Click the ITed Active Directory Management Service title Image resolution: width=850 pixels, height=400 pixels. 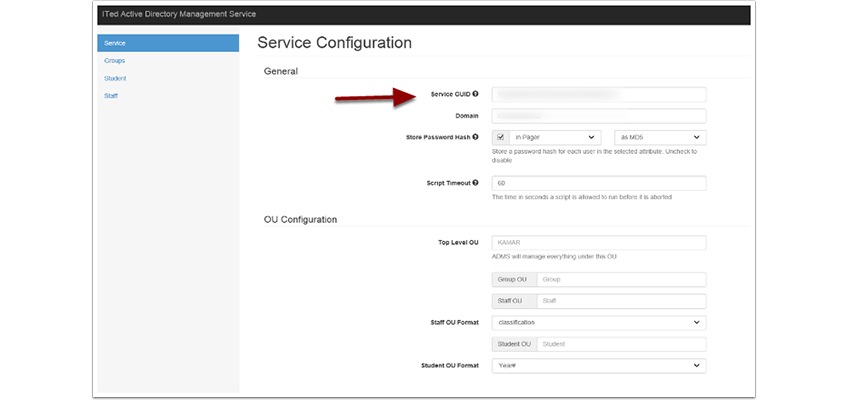179,14
